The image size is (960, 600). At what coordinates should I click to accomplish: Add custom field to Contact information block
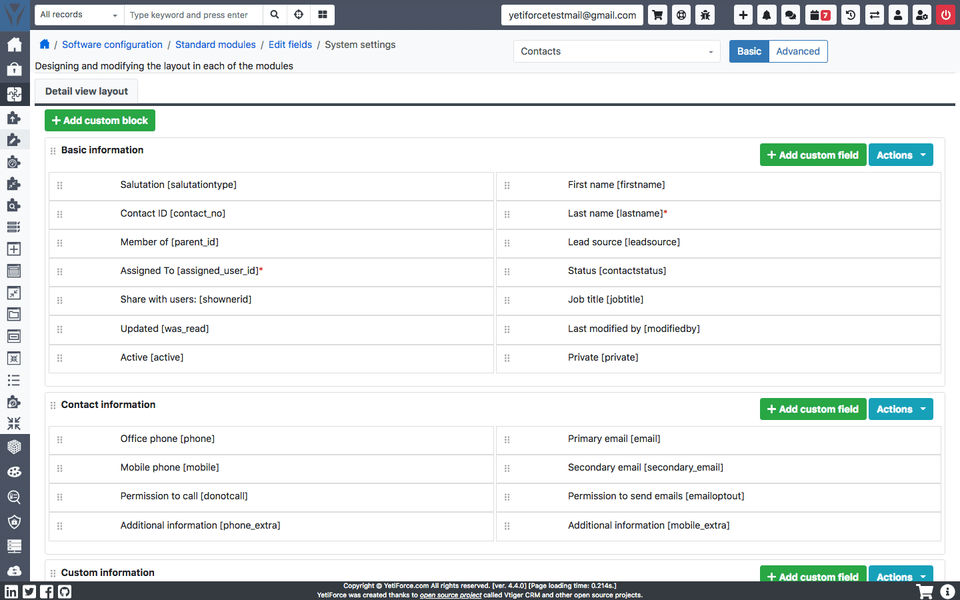point(813,409)
